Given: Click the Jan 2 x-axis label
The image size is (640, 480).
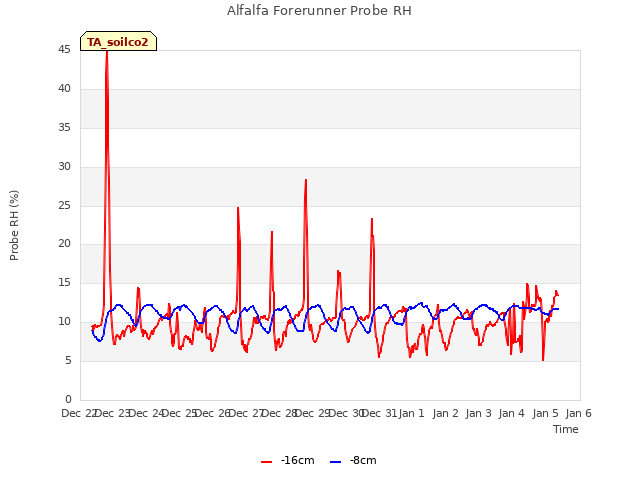Looking at the screenshot, I should tap(445, 413).
